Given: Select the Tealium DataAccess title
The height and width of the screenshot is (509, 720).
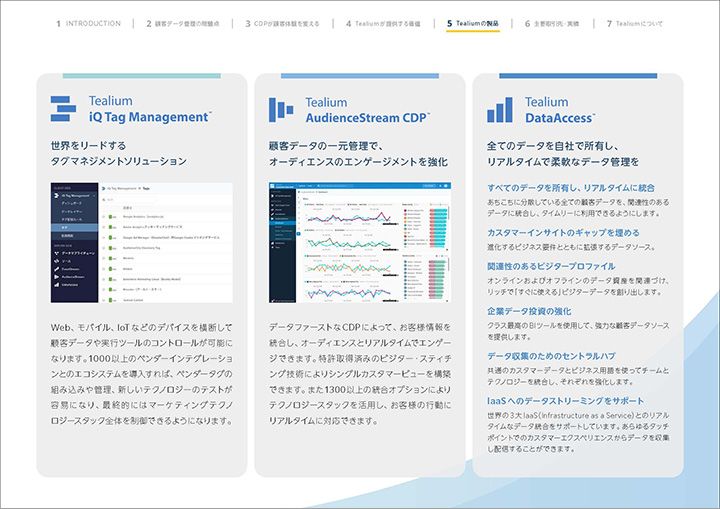Looking at the screenshot, I should click(560, 110).
